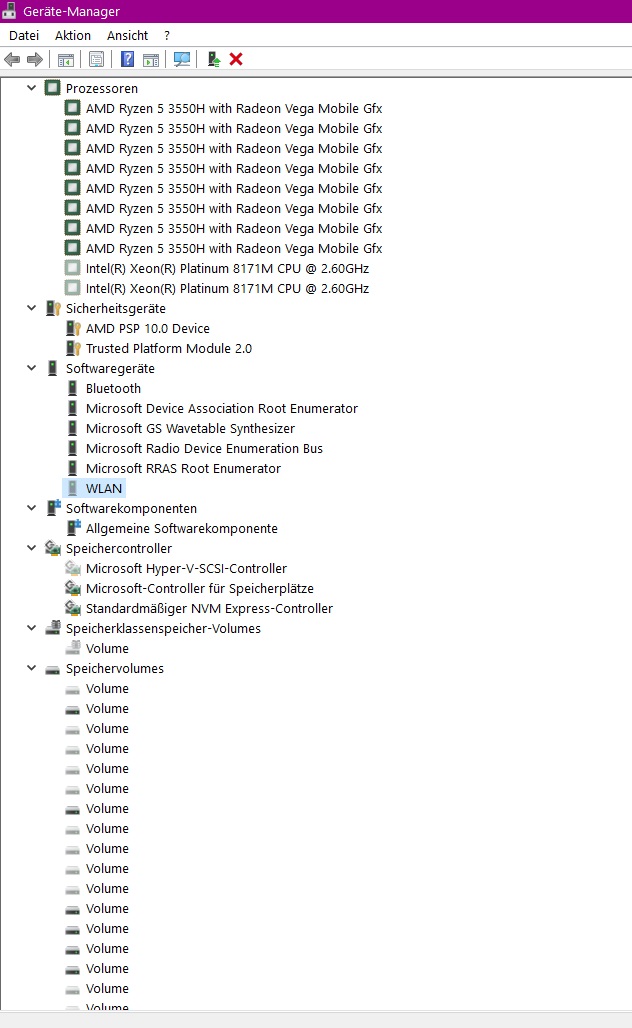Open the Datei menu

coord(24,35)
